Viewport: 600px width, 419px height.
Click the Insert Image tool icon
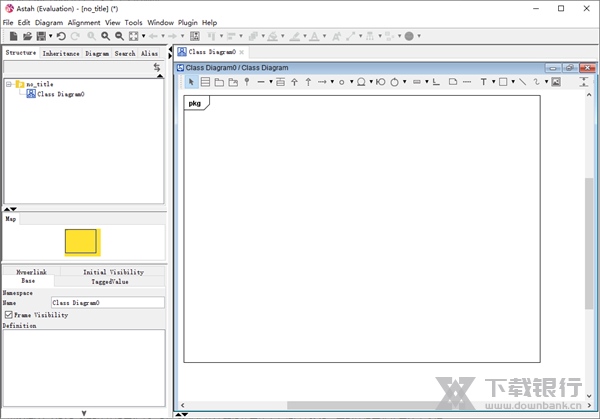pyautogui.click(x=555, y=82)
